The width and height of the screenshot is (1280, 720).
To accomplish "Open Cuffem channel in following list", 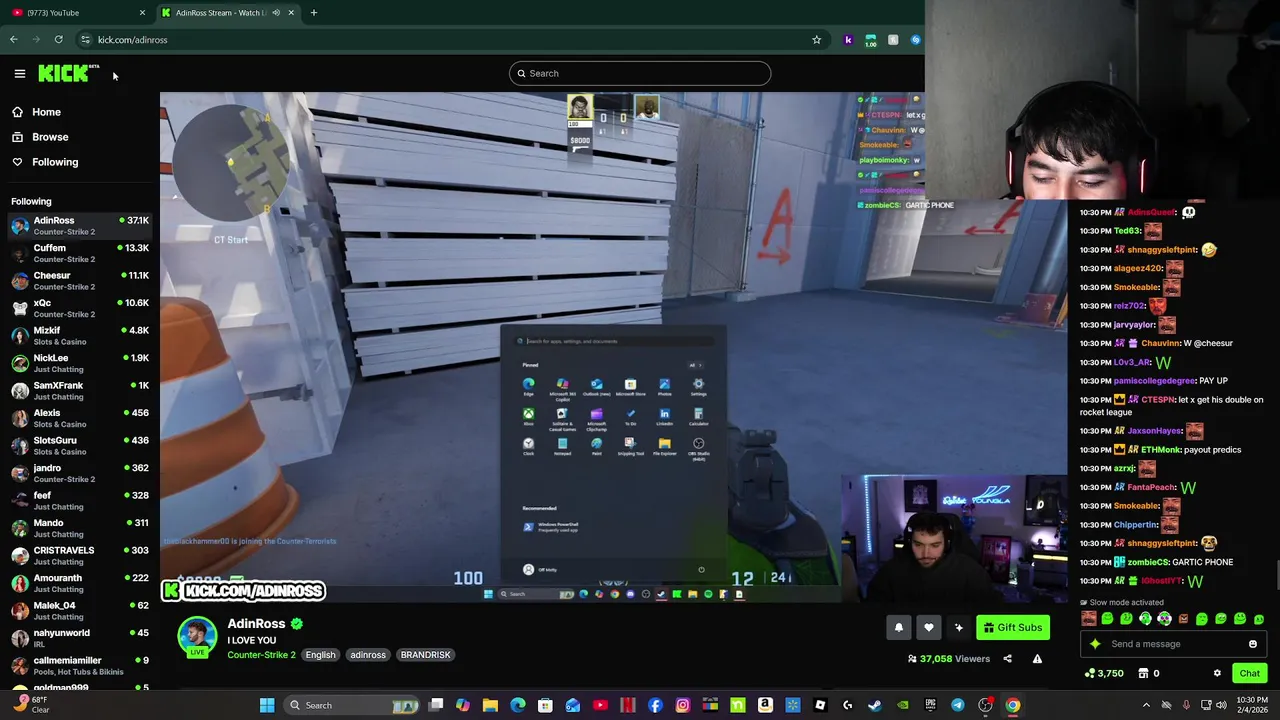I will 80,254.
